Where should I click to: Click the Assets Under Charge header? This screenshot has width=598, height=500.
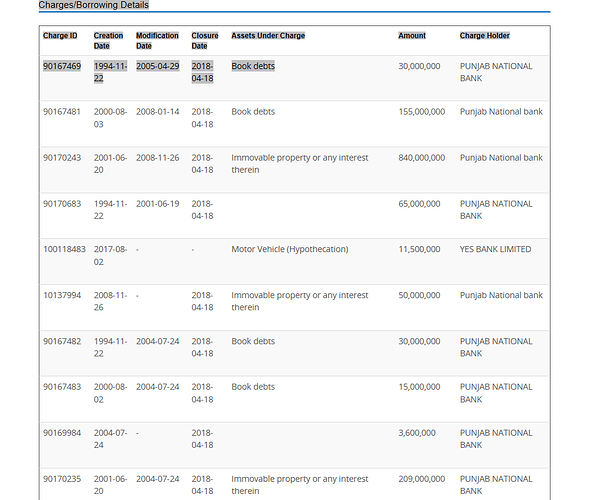pos(268,35)
